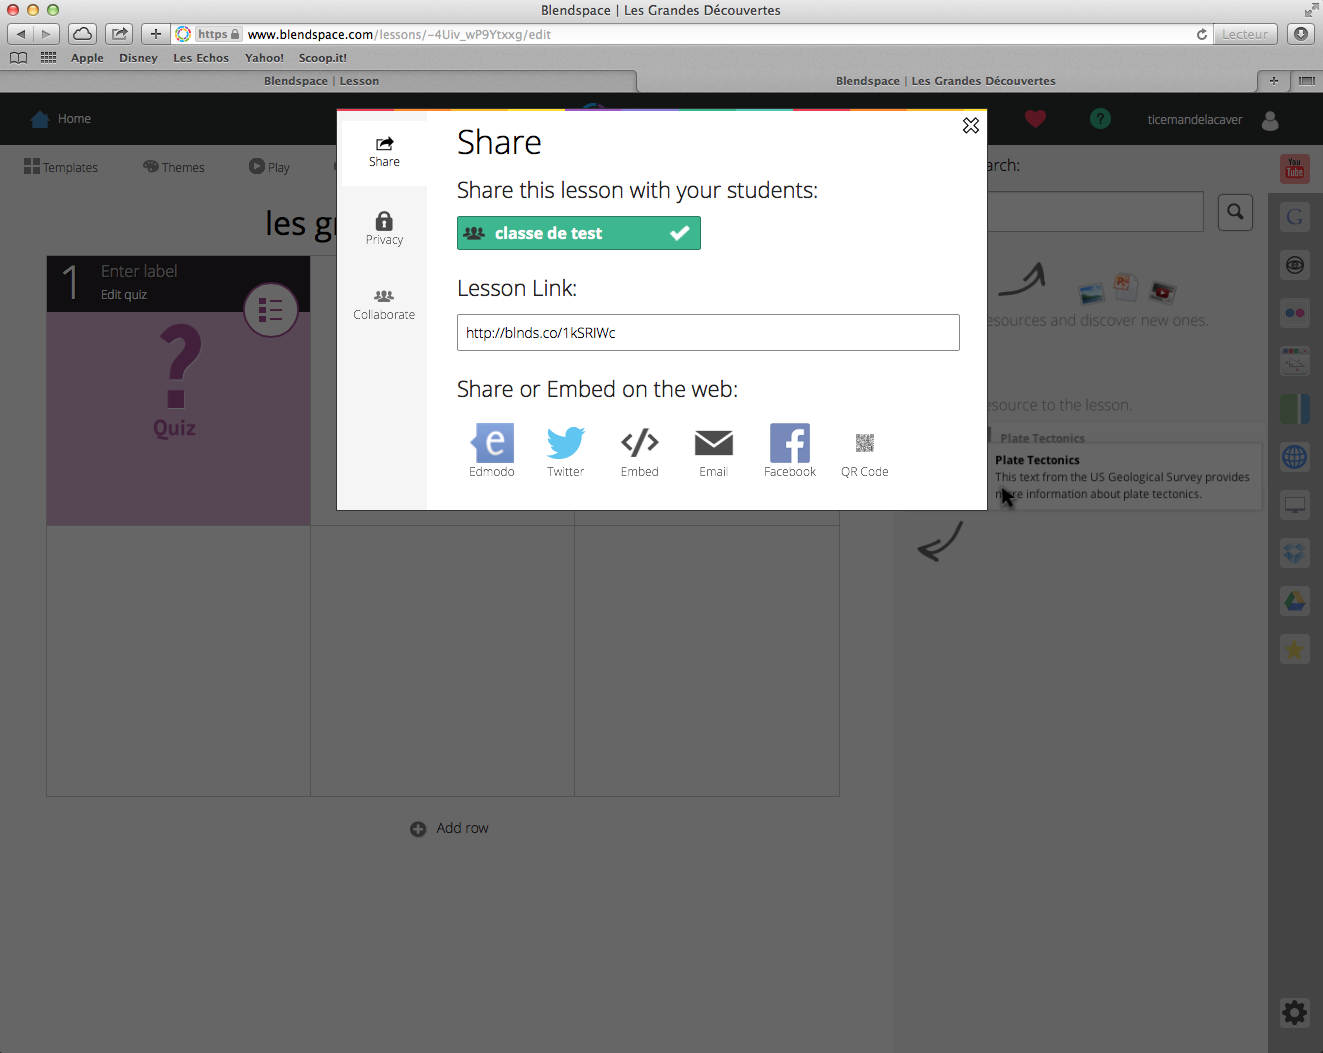This screenshot has width=1323, height=1053.
Task: Select Google Drive resource source
Action: tap(1295, 601)
